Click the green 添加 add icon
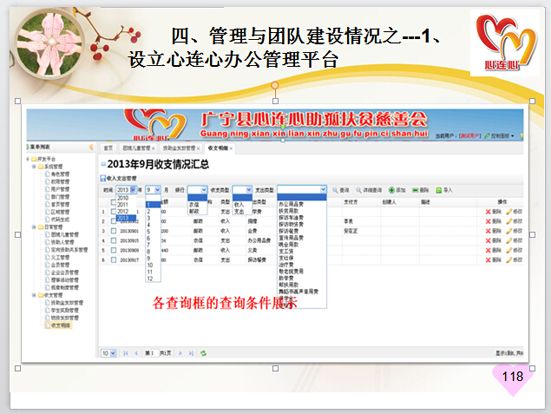The image size is (551, 414). 391,190
